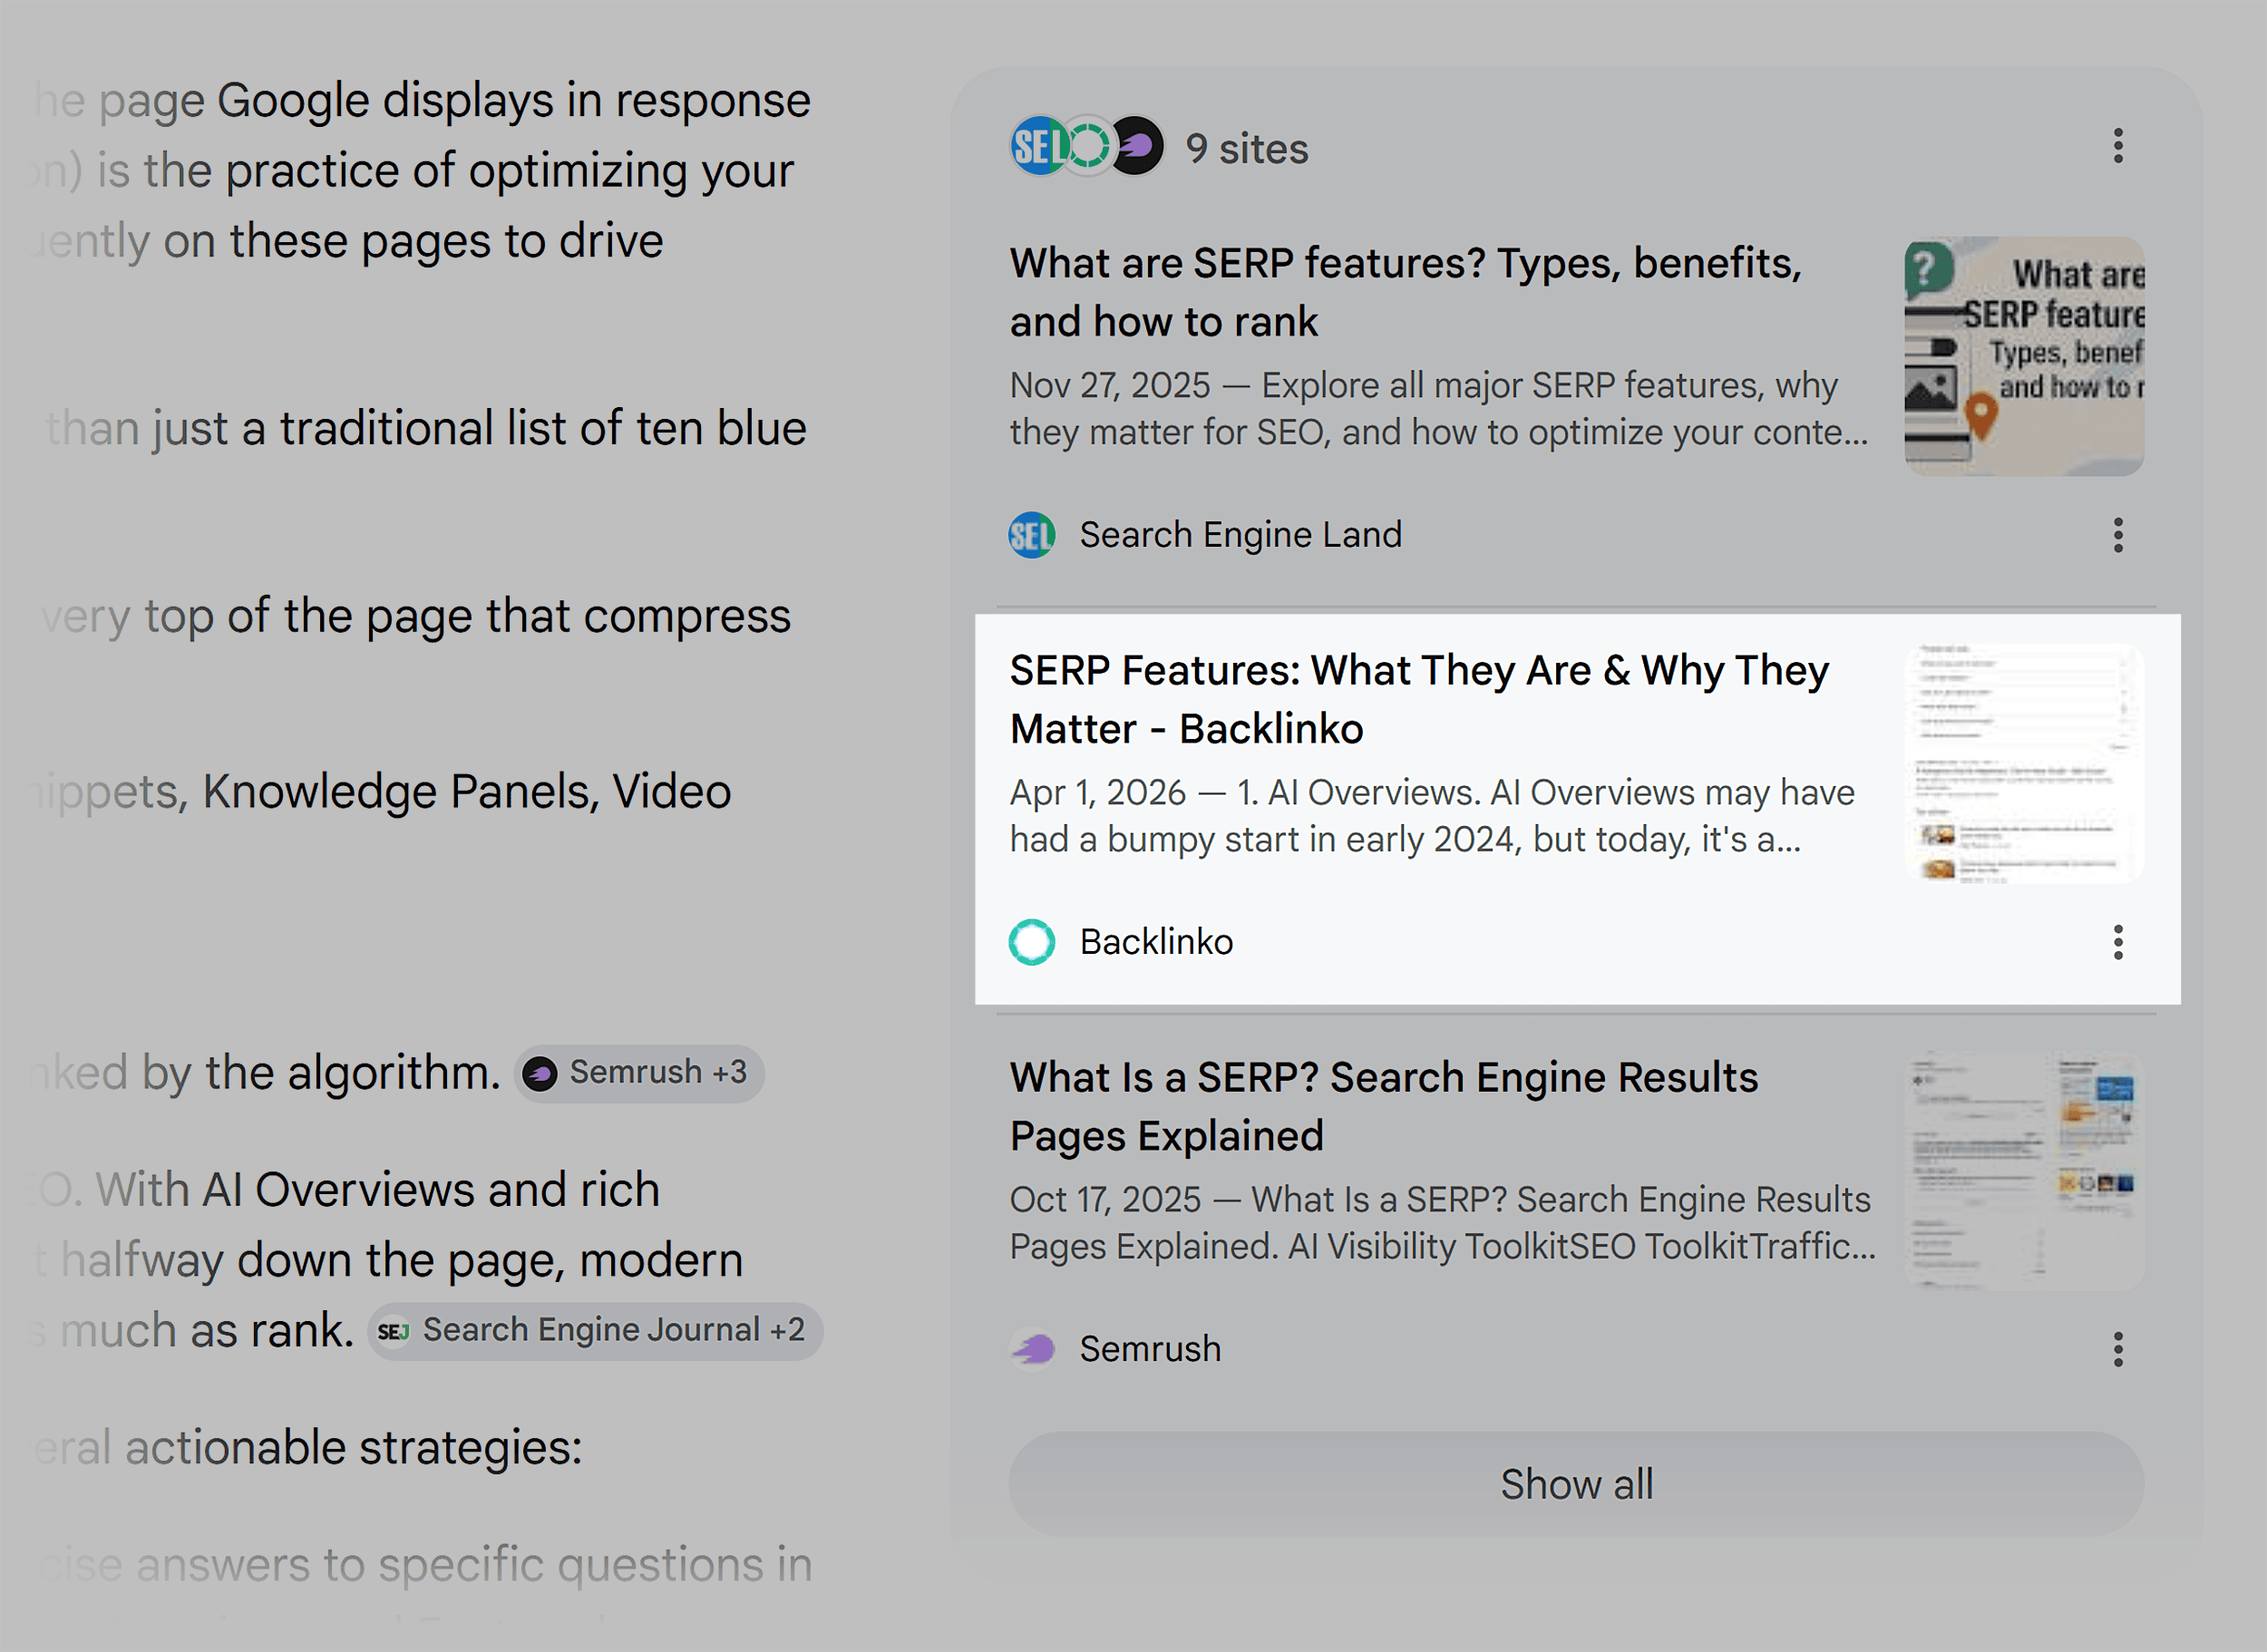Click the Search Engine Land favicon under first result

click(1031, 535)
